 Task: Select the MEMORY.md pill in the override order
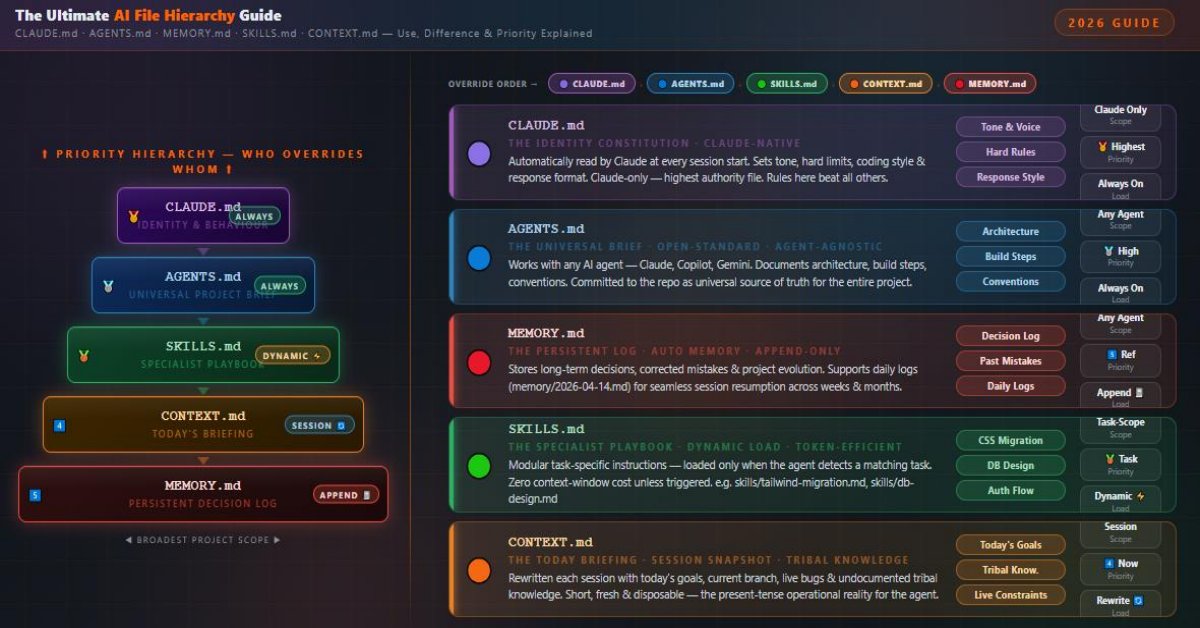[x=989, y=84]
